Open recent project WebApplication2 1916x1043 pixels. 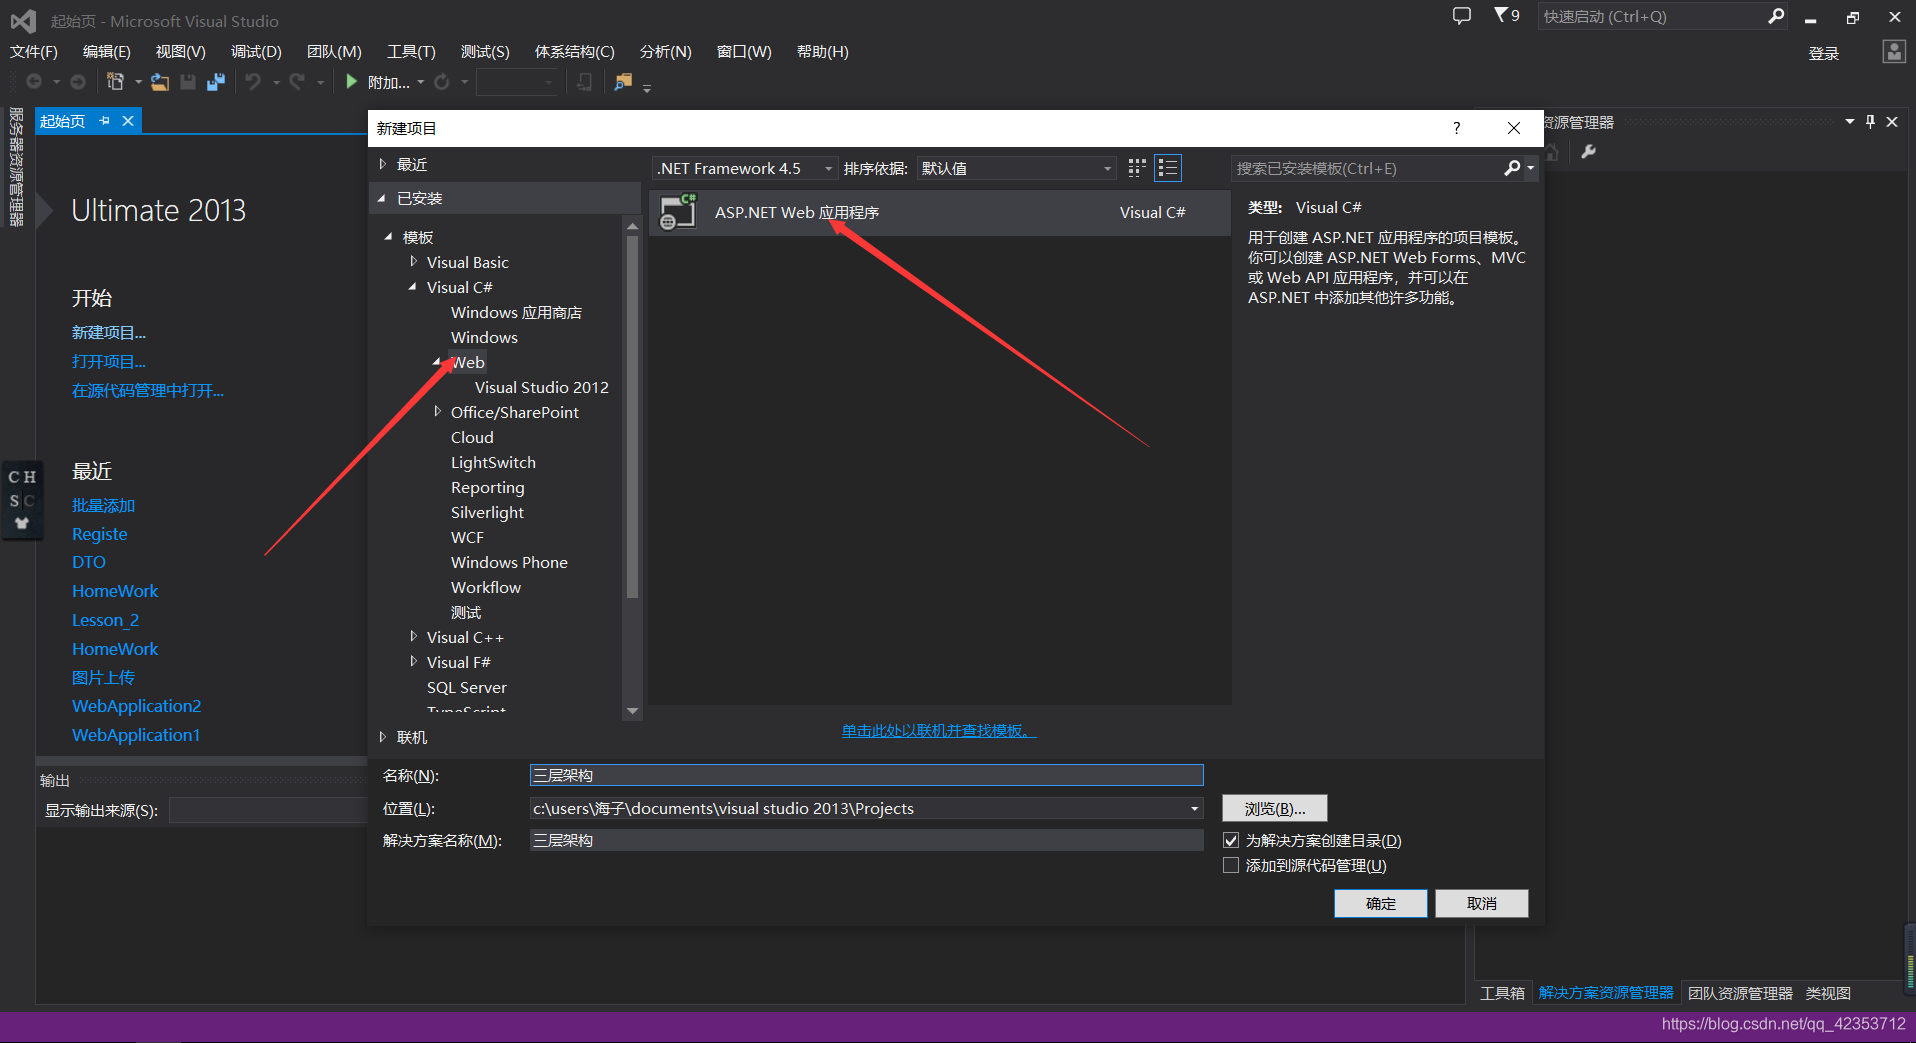[x=136, y=706]
